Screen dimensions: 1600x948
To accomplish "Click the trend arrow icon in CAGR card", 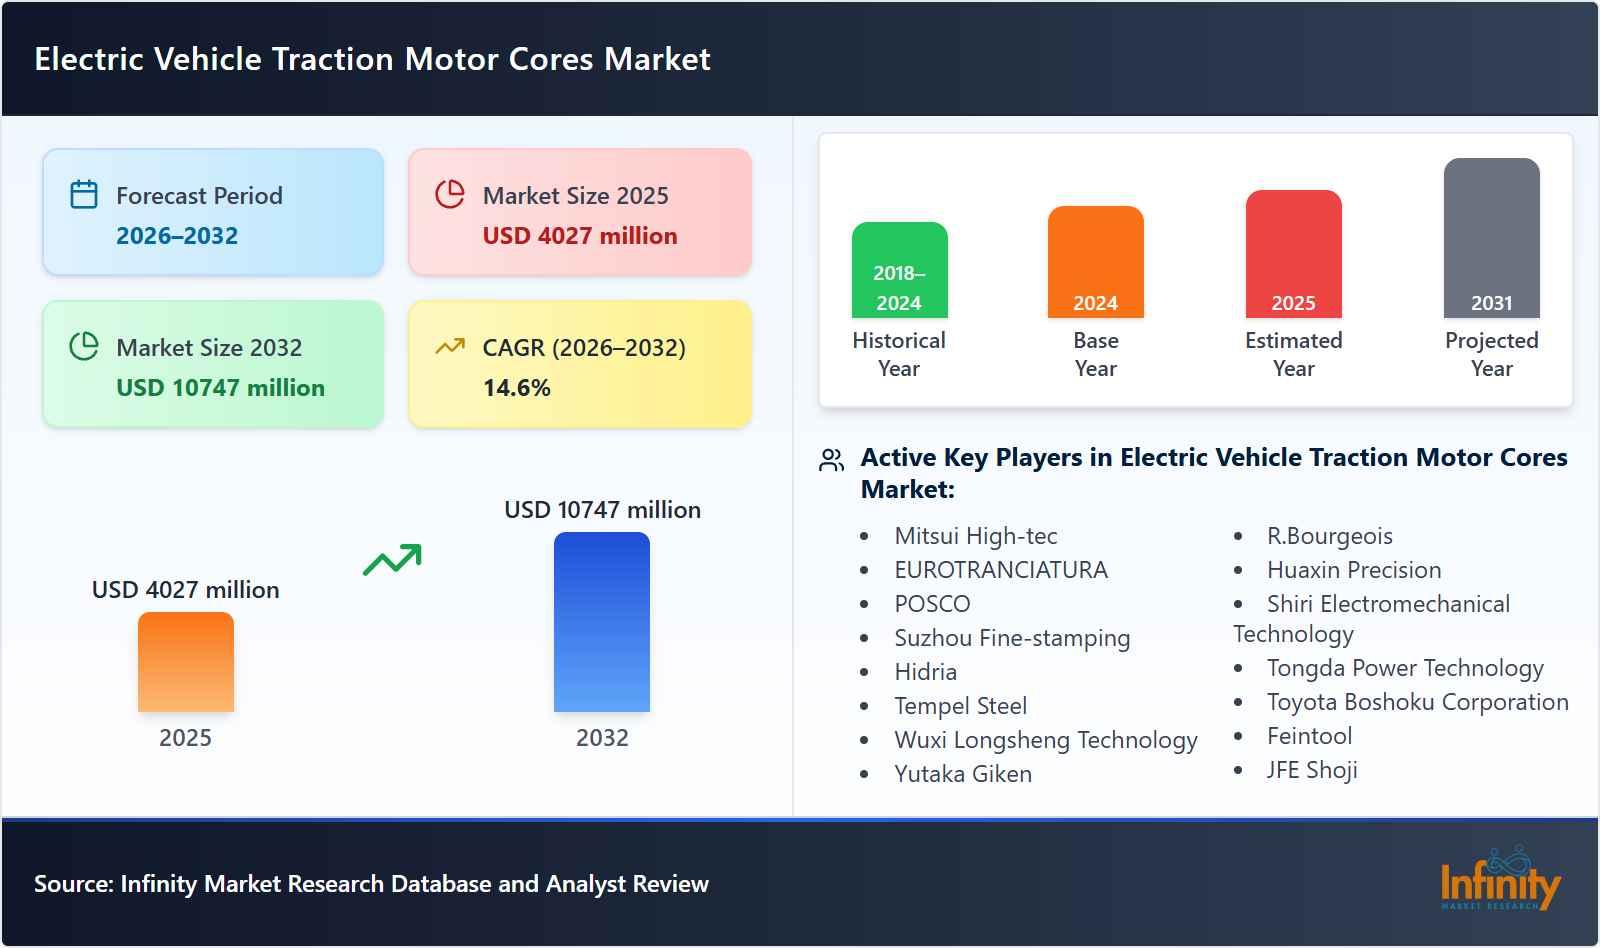I will (x=450, y=348).
